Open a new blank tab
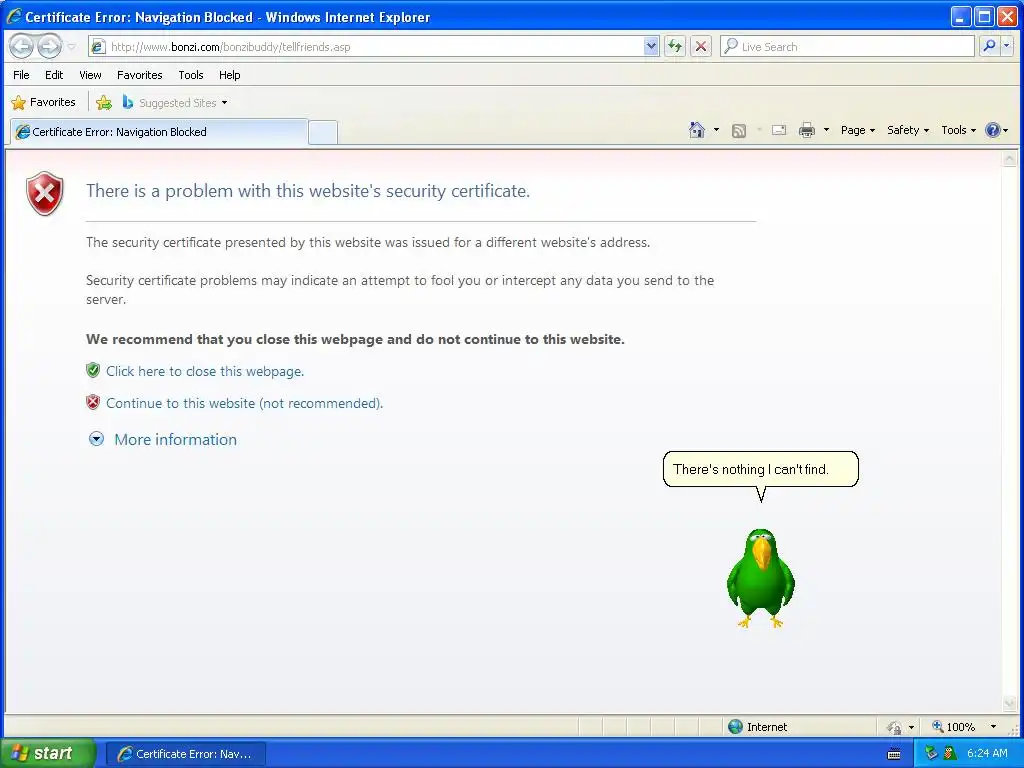This screenshot has height=768, width=1024. click(323, 133)
